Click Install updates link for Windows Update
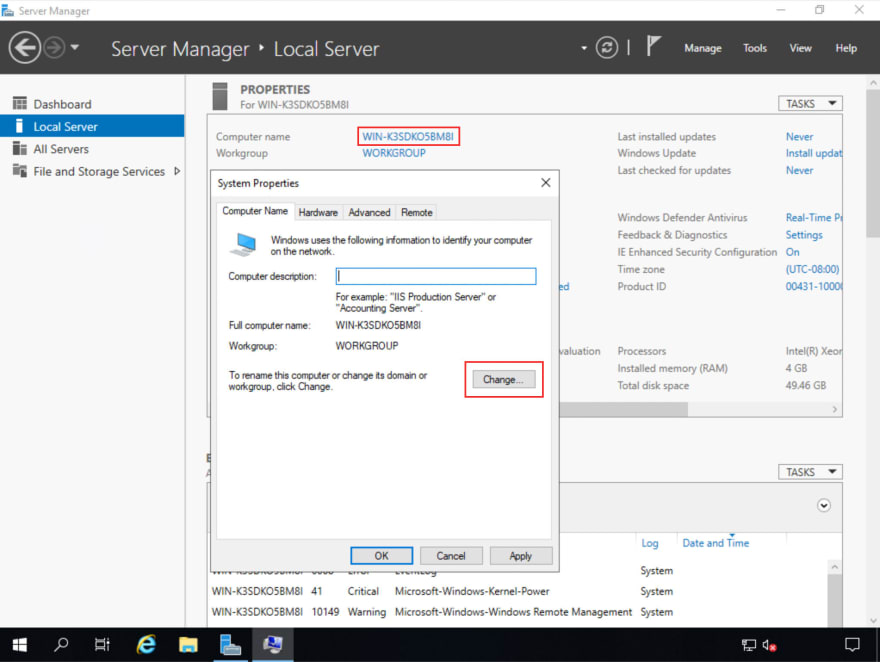Image resolution: width=880 pixels, height=662 pixels. pyautogui.click(x=814, y=153)
